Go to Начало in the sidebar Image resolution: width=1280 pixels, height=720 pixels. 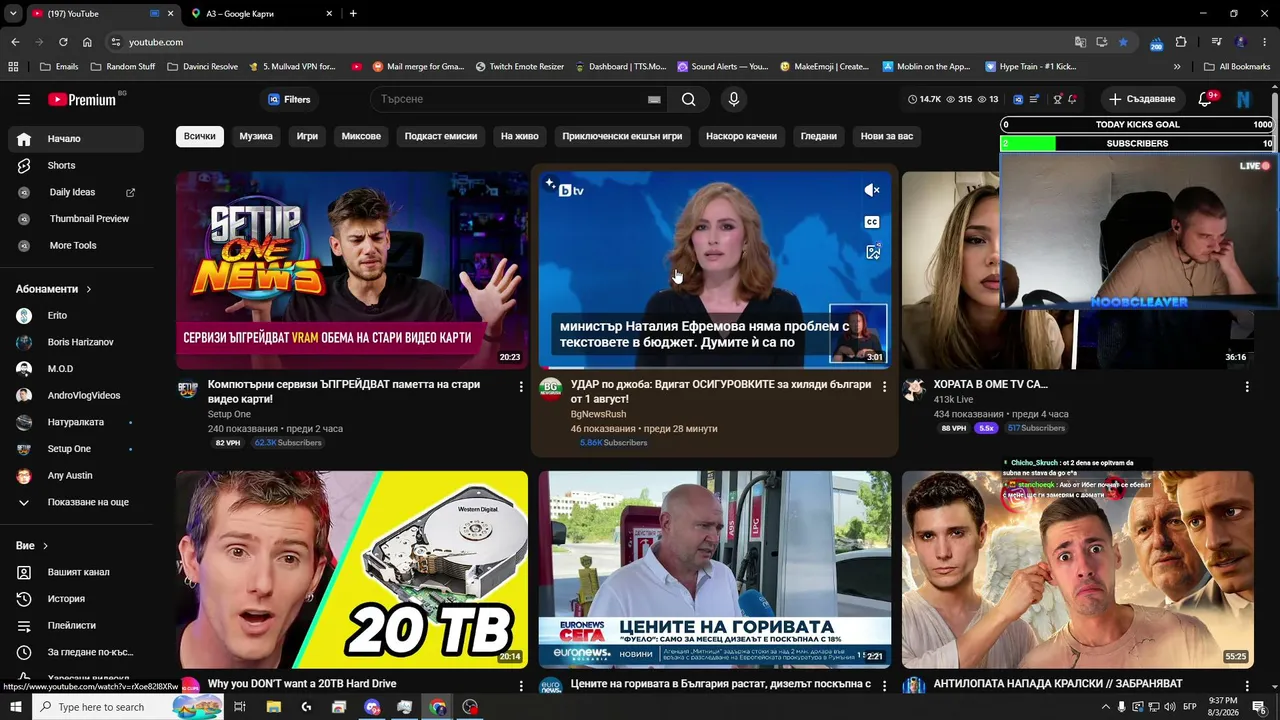76,139
